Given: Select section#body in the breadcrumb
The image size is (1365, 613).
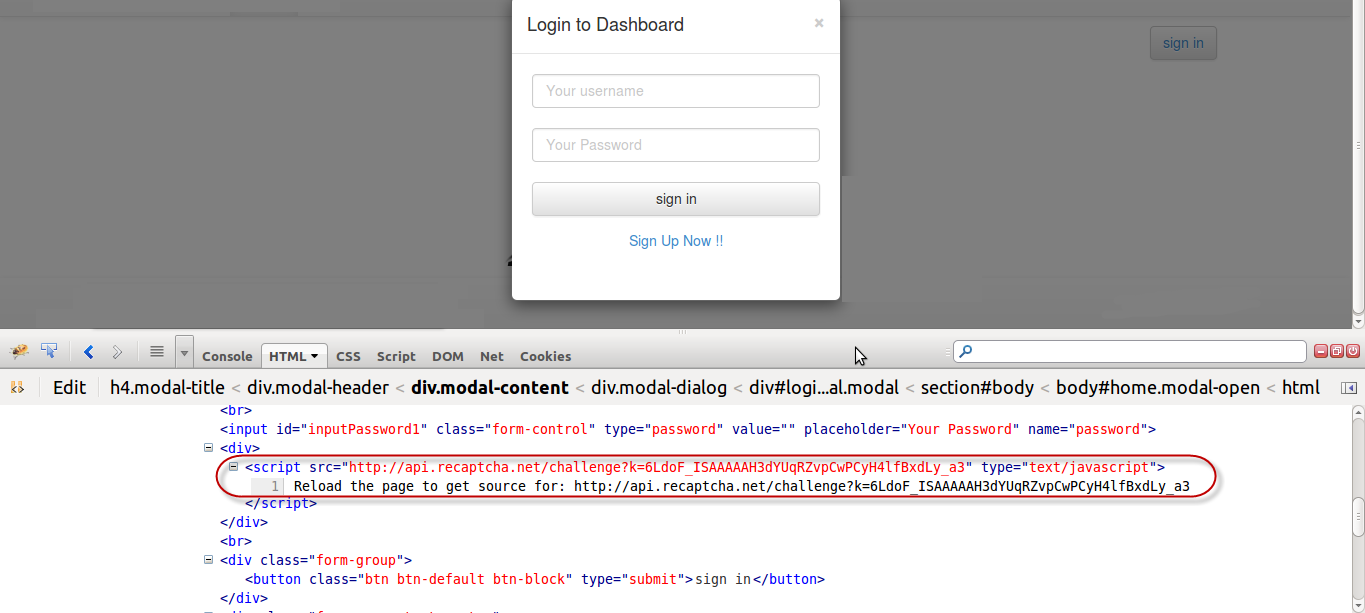Looking at the screenshot, I should tap(977, 387).
